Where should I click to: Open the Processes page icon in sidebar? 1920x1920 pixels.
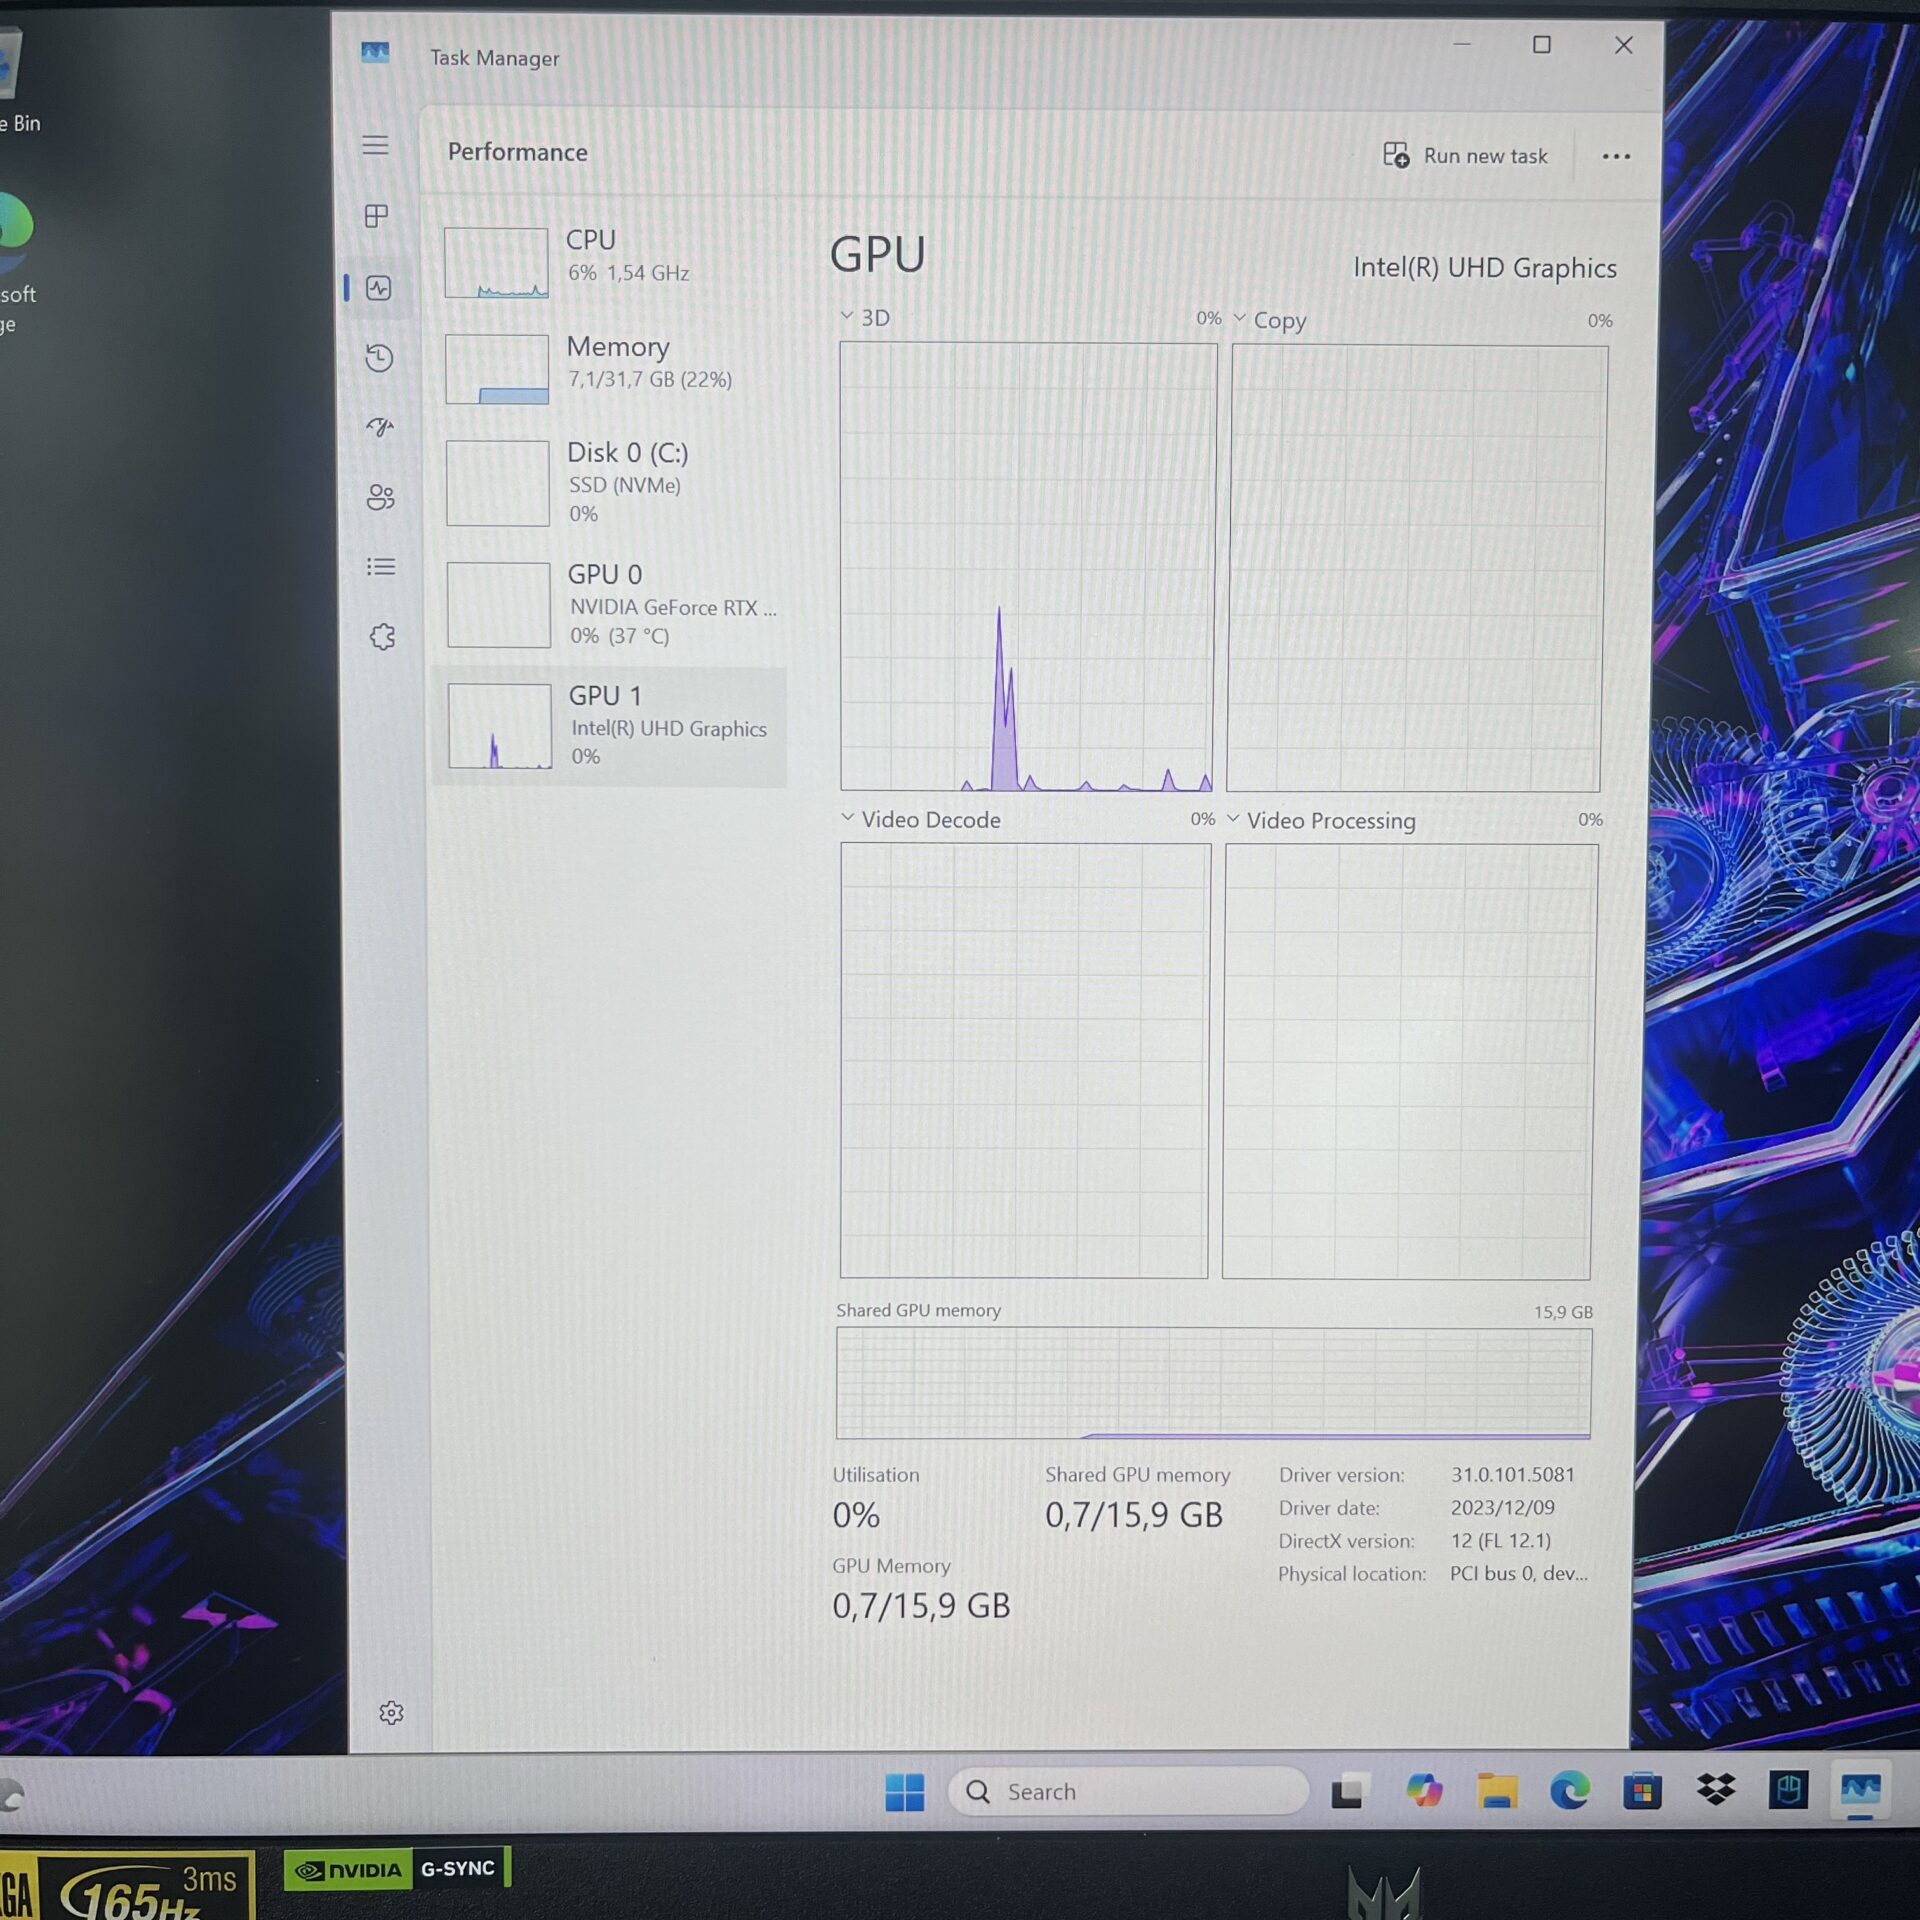[377, 216]
